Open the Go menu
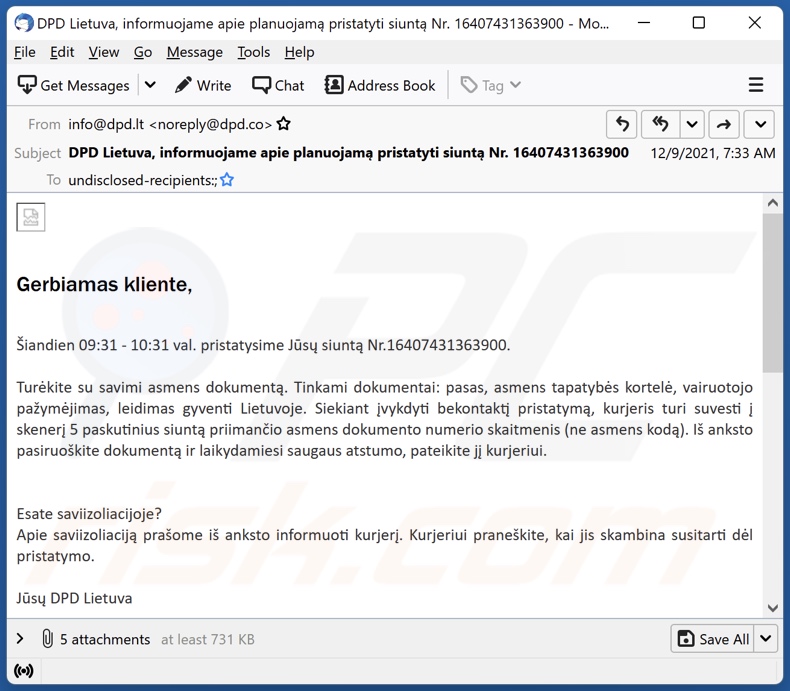Screen dimensions: 790x691 (x=143, y=52)
